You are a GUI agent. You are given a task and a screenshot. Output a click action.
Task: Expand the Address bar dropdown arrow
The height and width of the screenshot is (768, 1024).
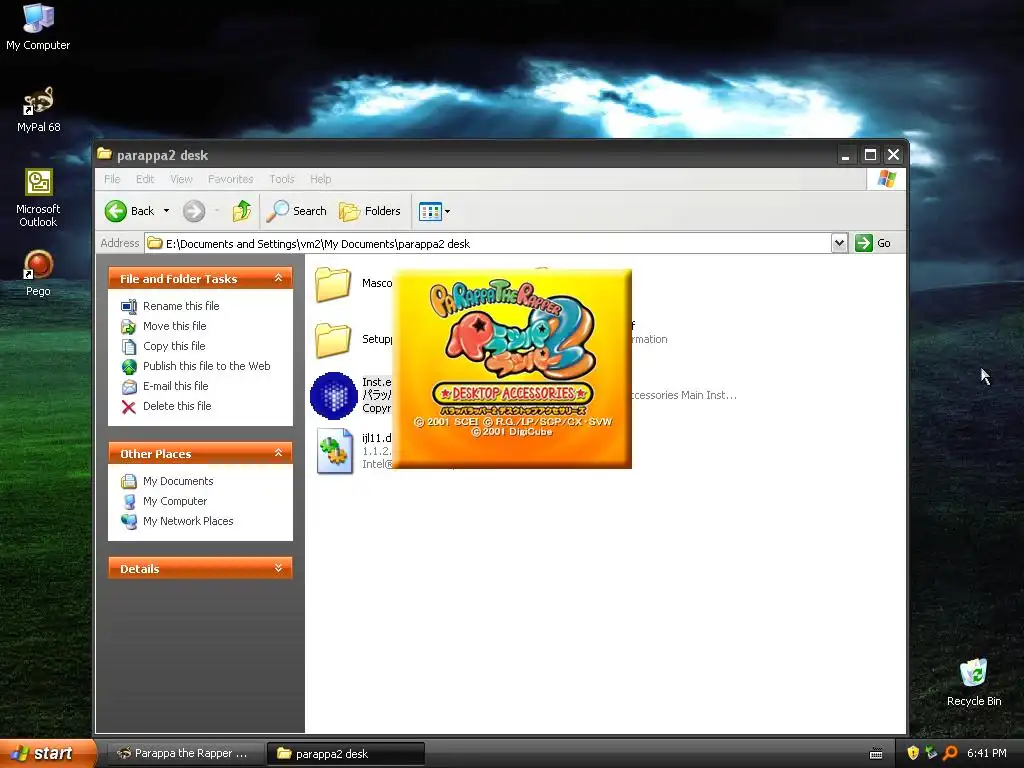coord(839,244)
